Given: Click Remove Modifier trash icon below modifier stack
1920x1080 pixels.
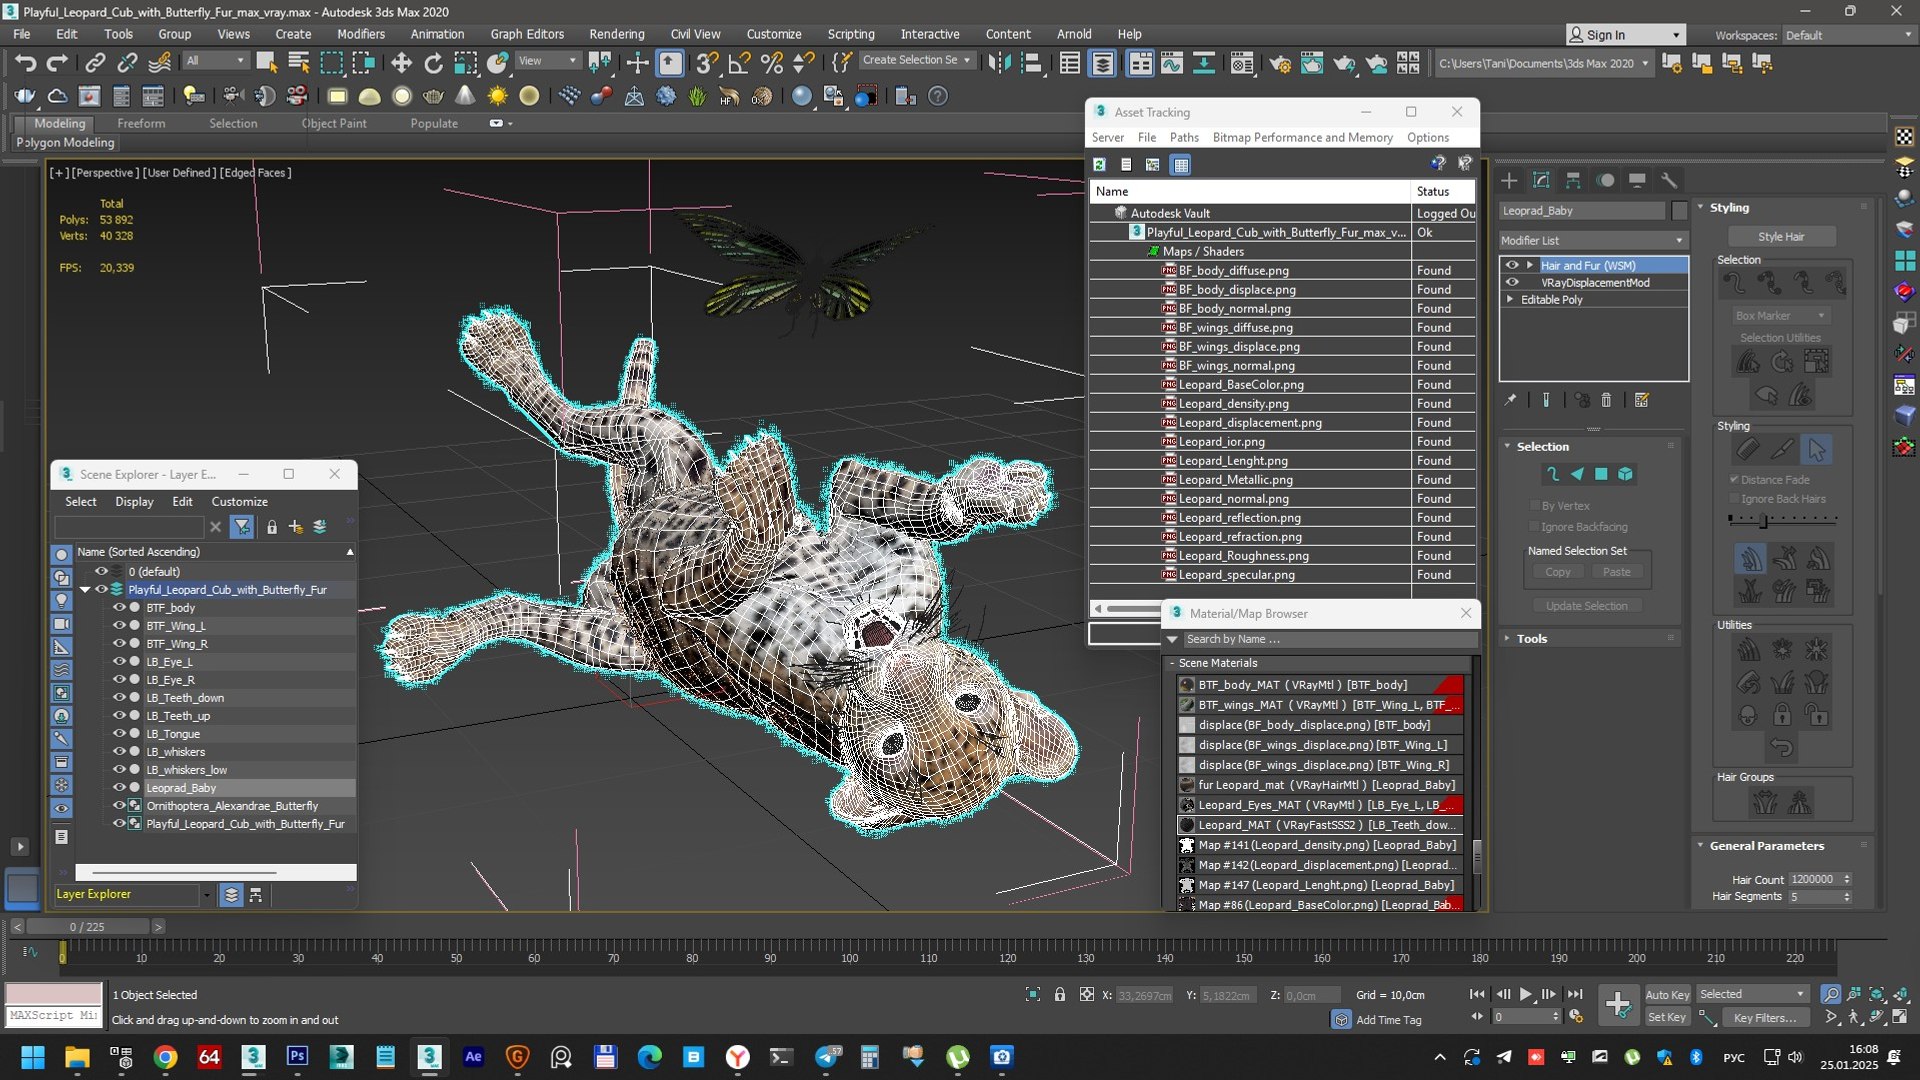Looking at the screenshot, I should [1606, 400].
